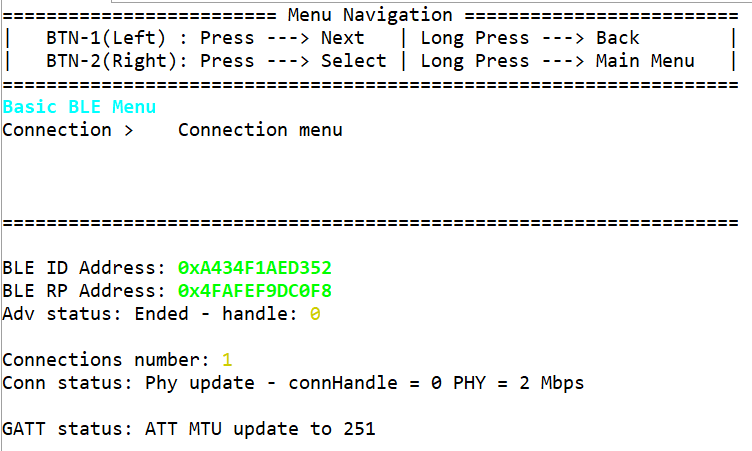
Task: Click the green 0xA434F1AED352 address value
Action: (x=254, y=268)
